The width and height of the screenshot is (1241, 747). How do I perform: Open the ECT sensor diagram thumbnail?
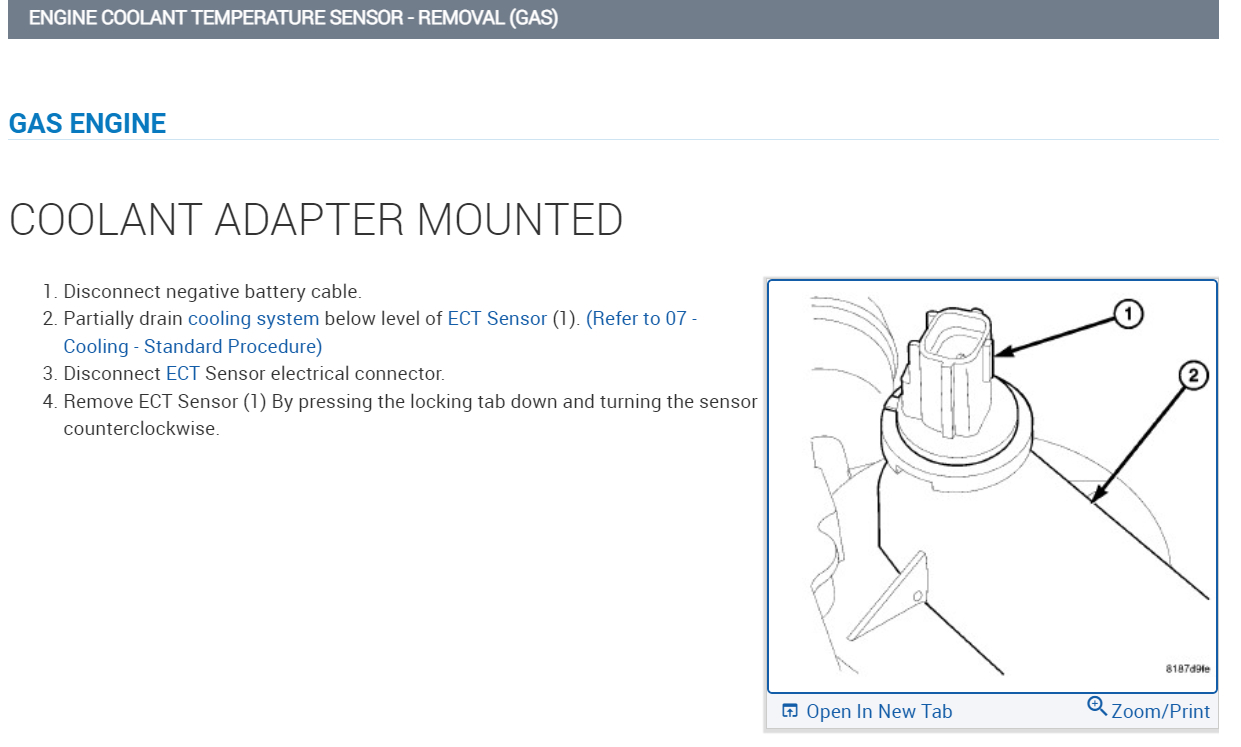pyautogui.click(x=992, y=486)
